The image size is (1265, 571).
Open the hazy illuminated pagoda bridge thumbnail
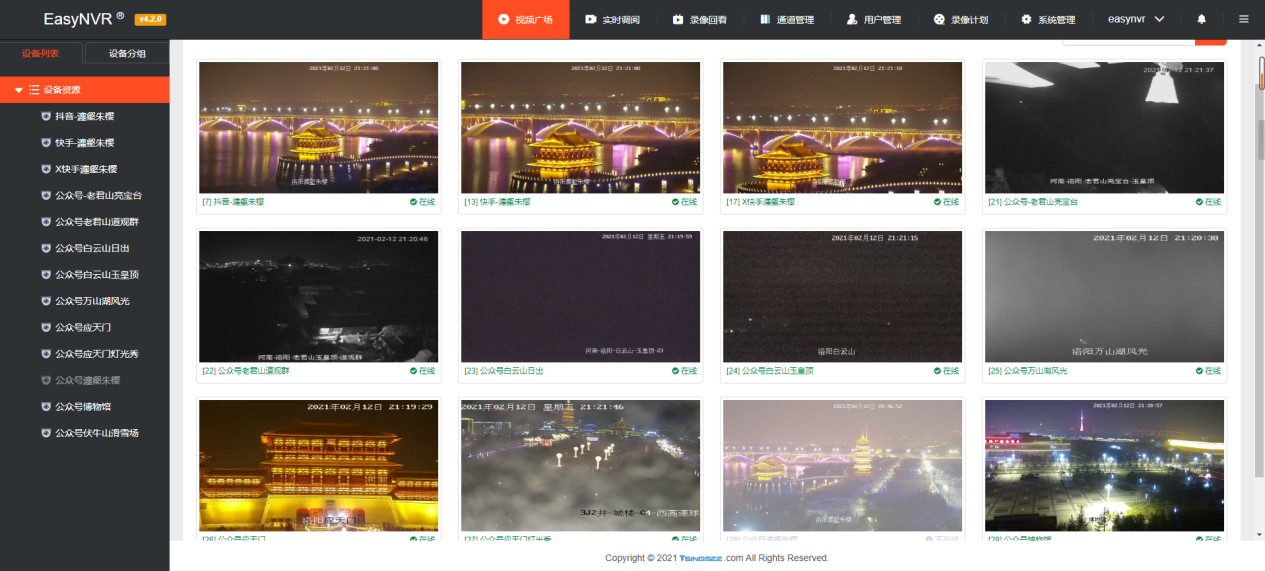tap(843, 465)
